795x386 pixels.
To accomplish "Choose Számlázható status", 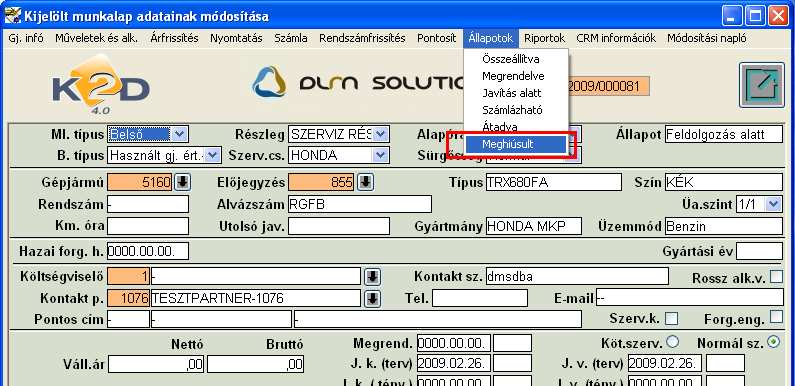I will (516, 110).
